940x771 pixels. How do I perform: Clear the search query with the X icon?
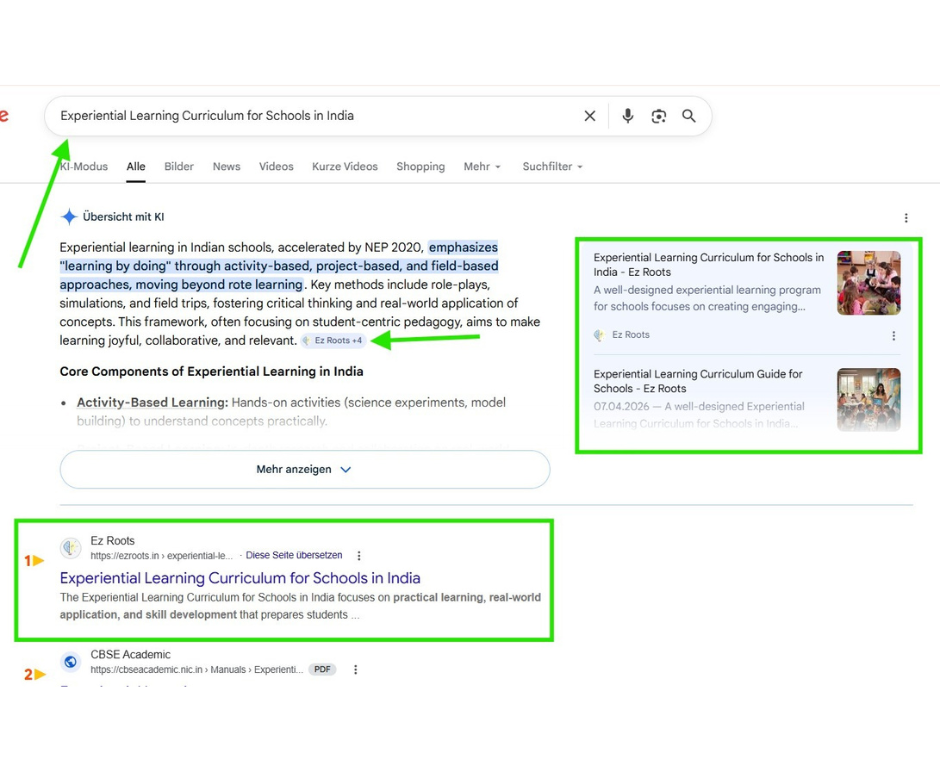click(590, 116)
